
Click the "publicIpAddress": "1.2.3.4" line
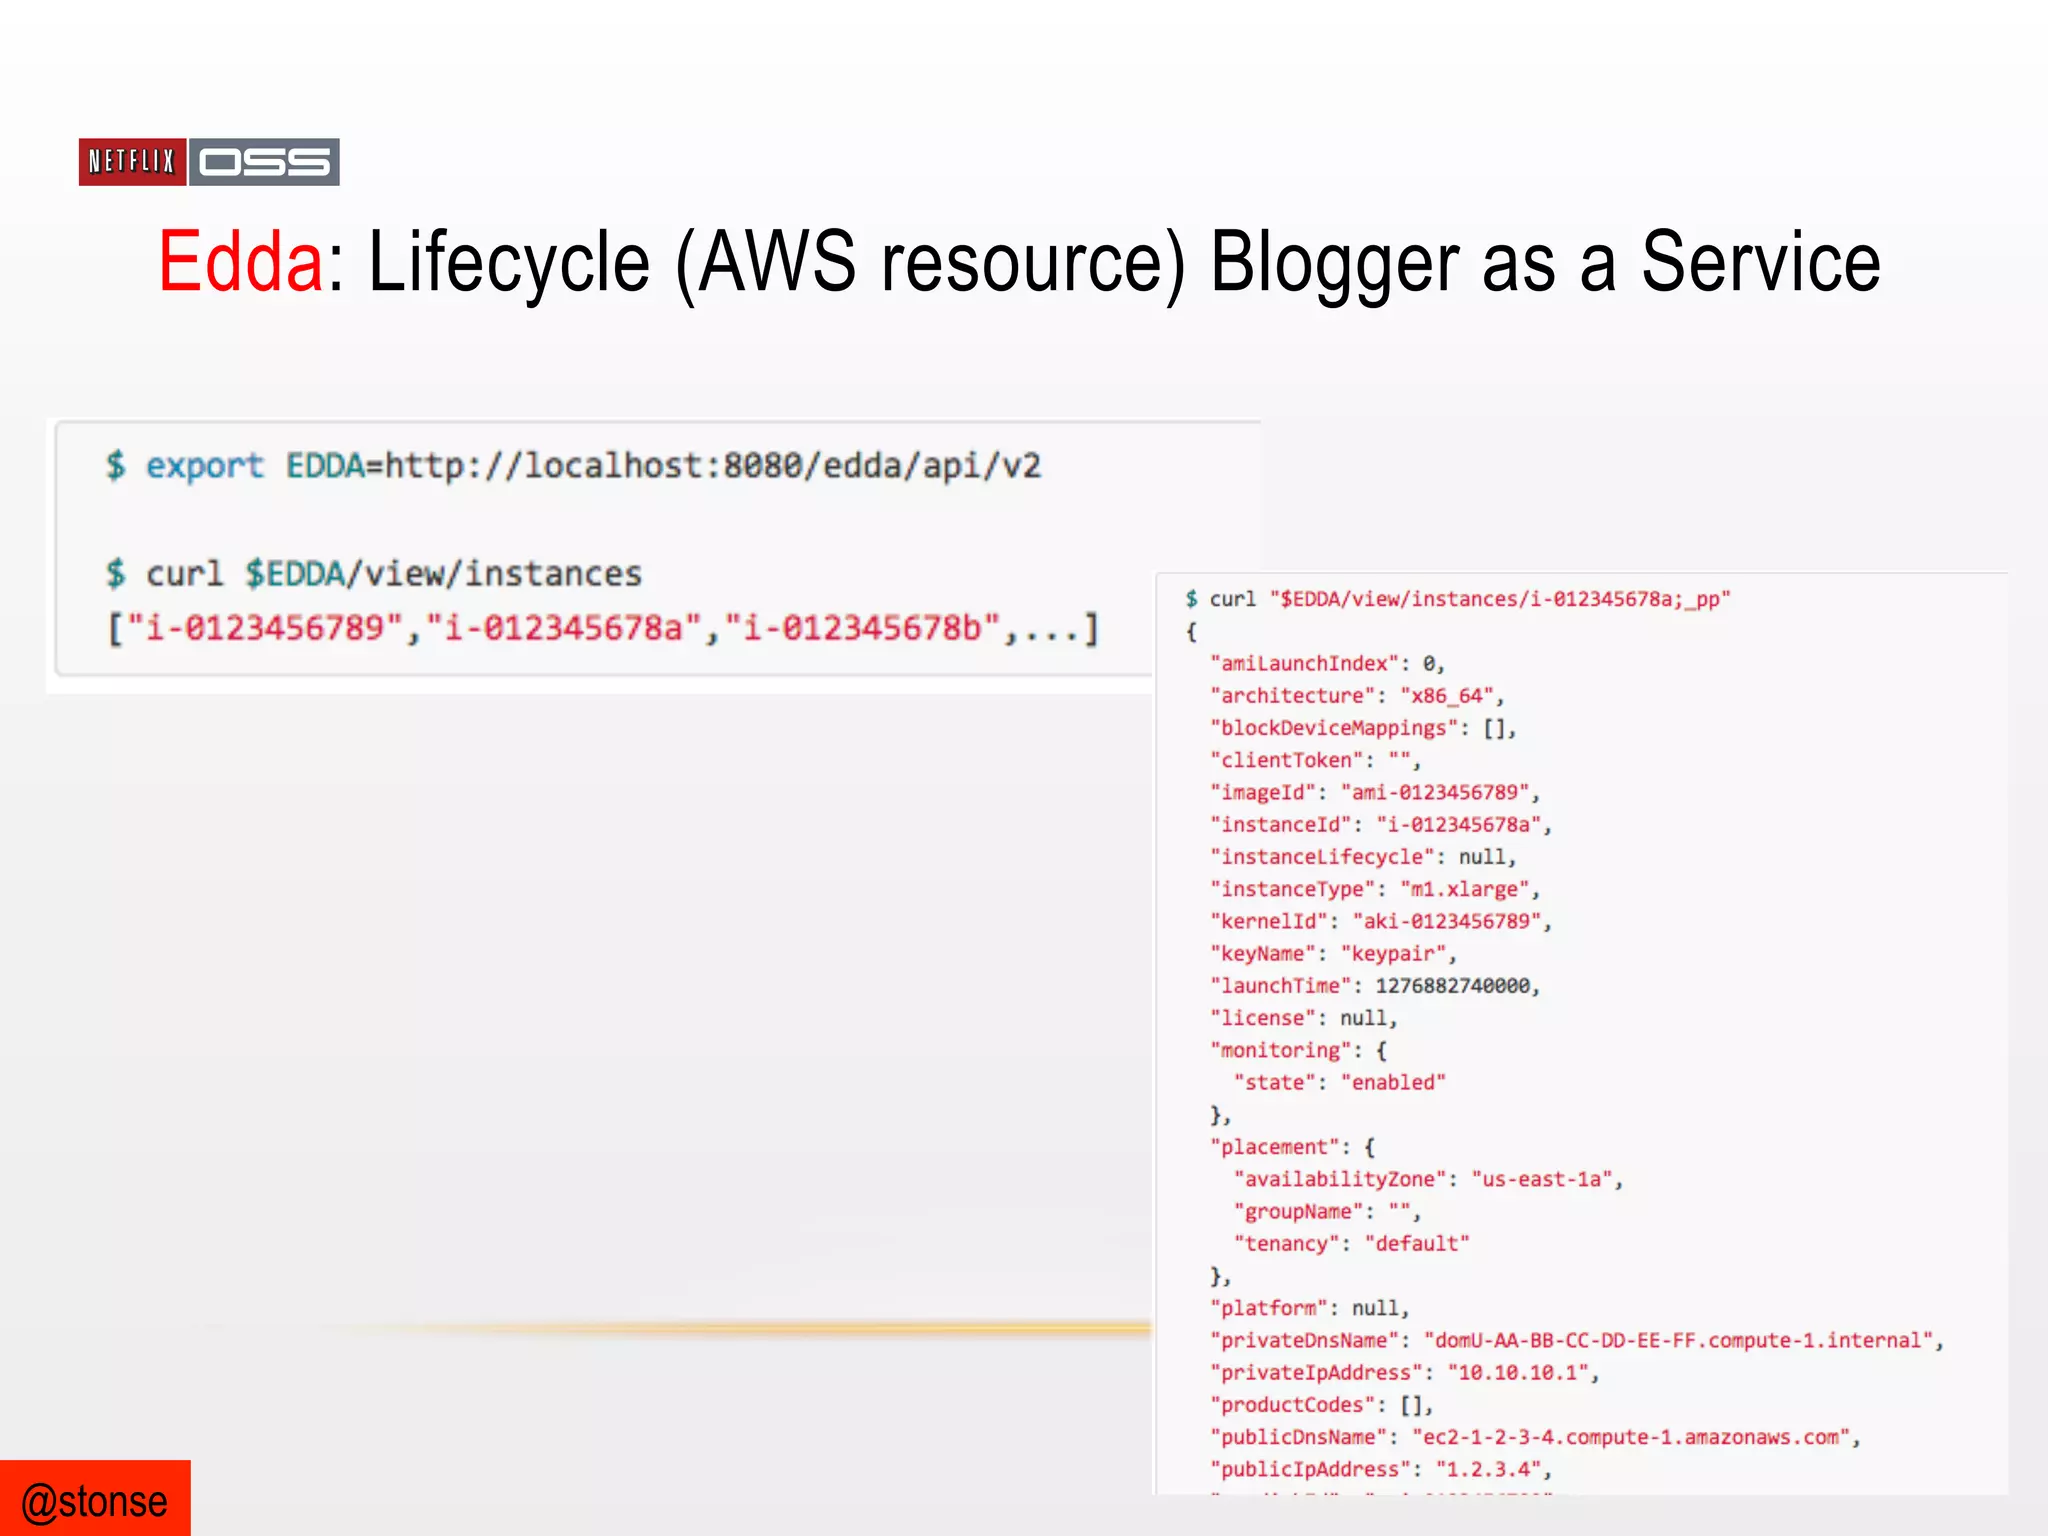1381,1470
